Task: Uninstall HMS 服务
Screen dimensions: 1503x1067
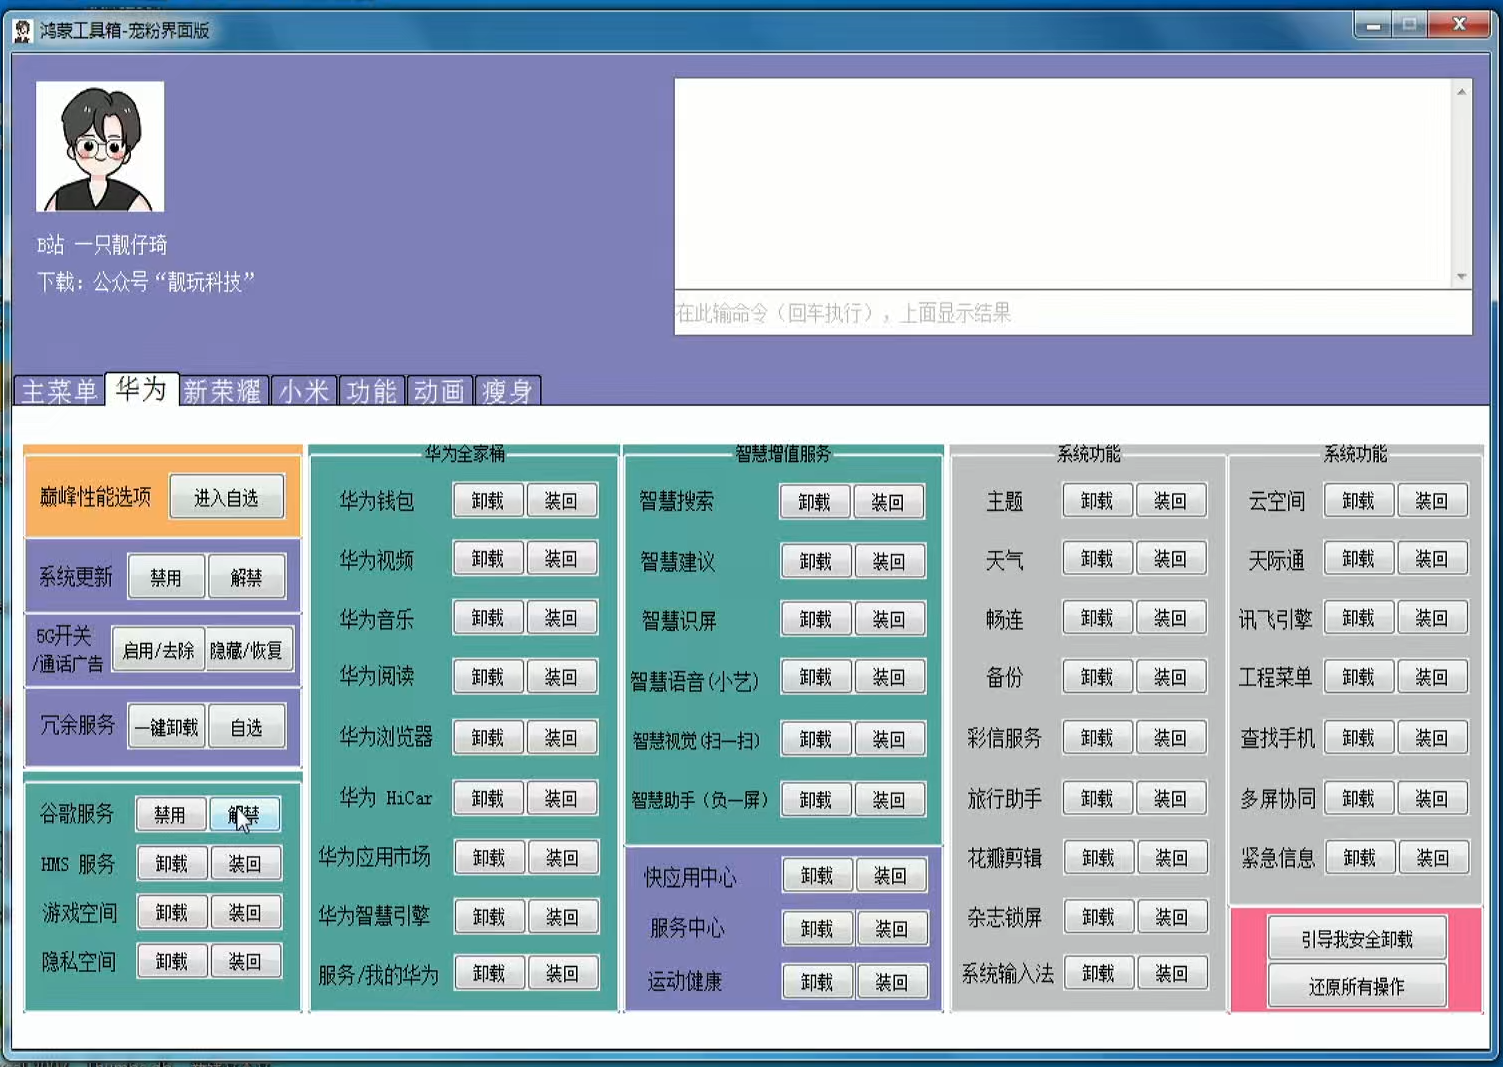Action: tap(172, 863)
